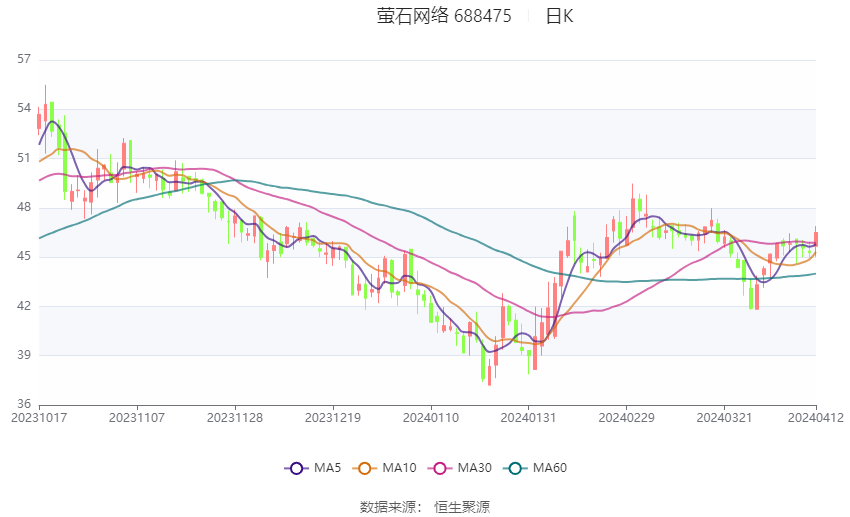Hide the MA5 series via label
850x517 pixels.
click(x=327, y=468)
